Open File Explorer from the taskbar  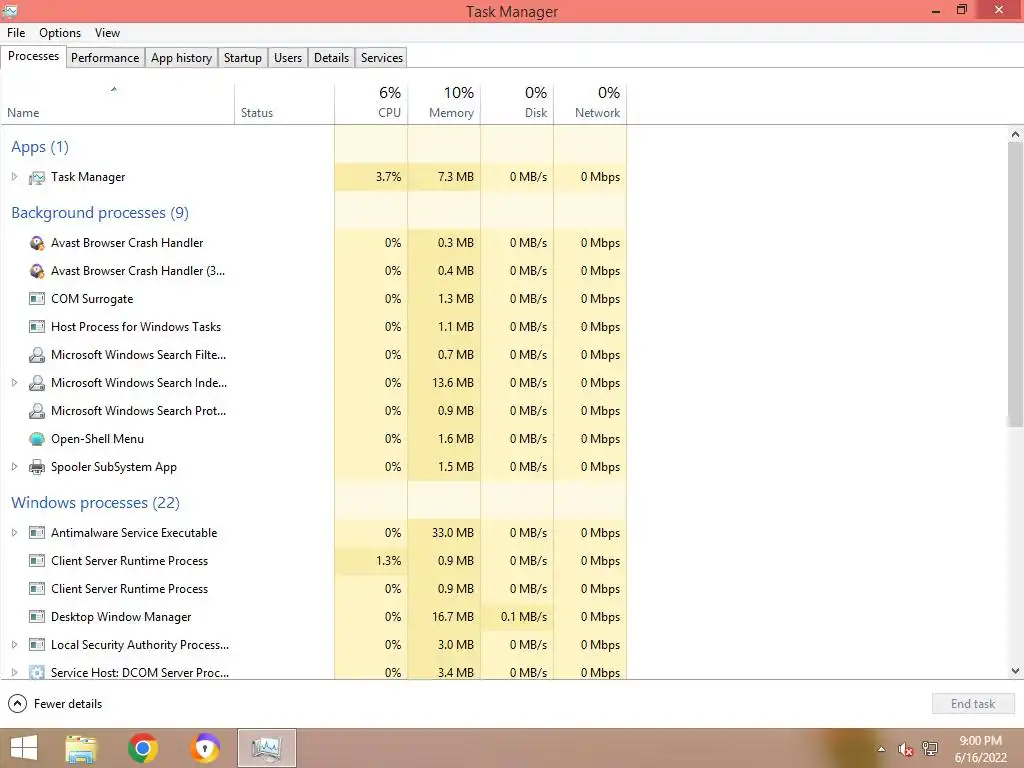click(81, 748)
